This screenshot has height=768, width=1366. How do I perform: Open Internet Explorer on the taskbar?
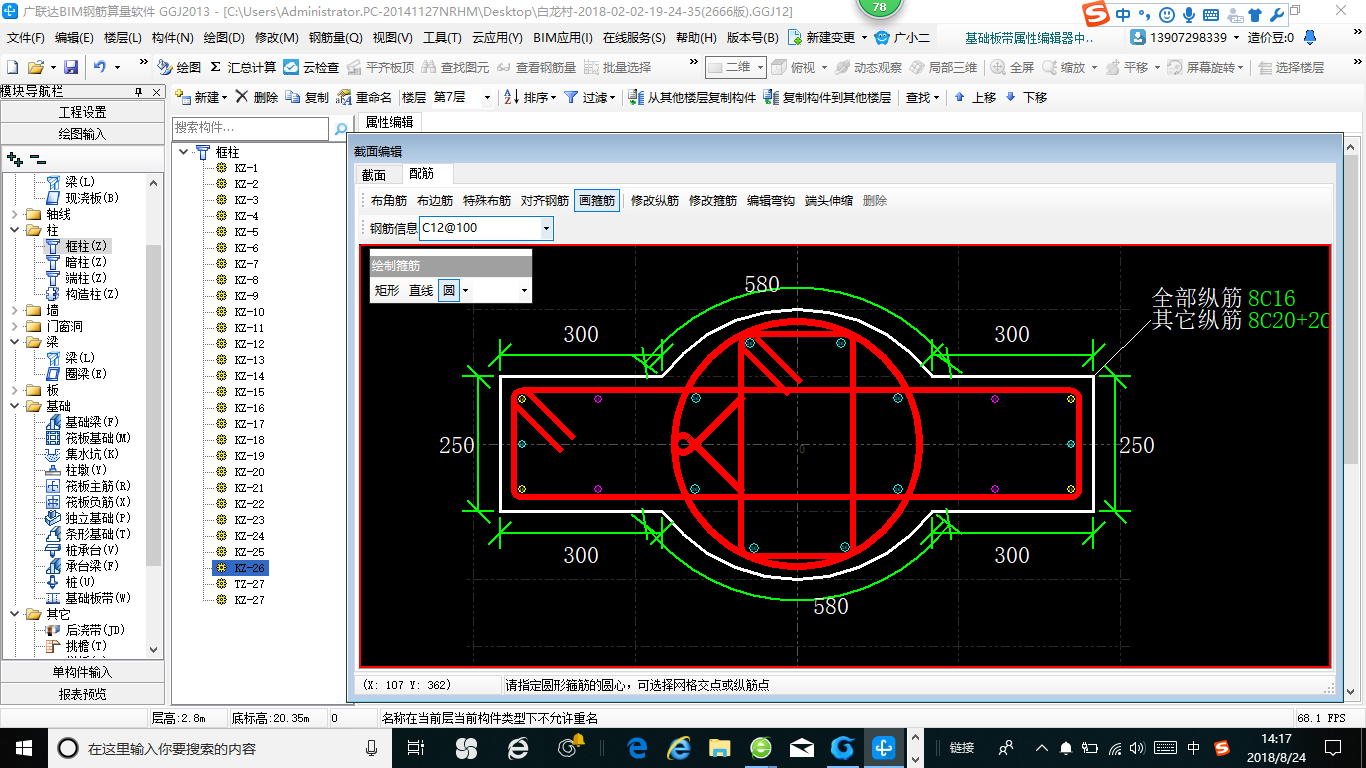tap(680, 747)
